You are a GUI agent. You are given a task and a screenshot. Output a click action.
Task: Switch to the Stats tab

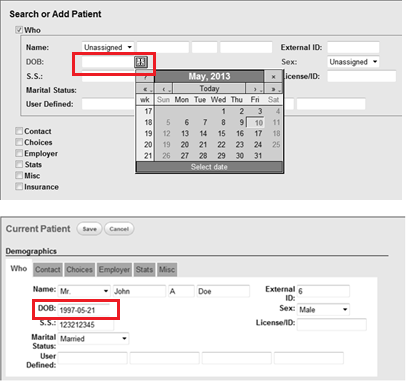pos(144,269)
